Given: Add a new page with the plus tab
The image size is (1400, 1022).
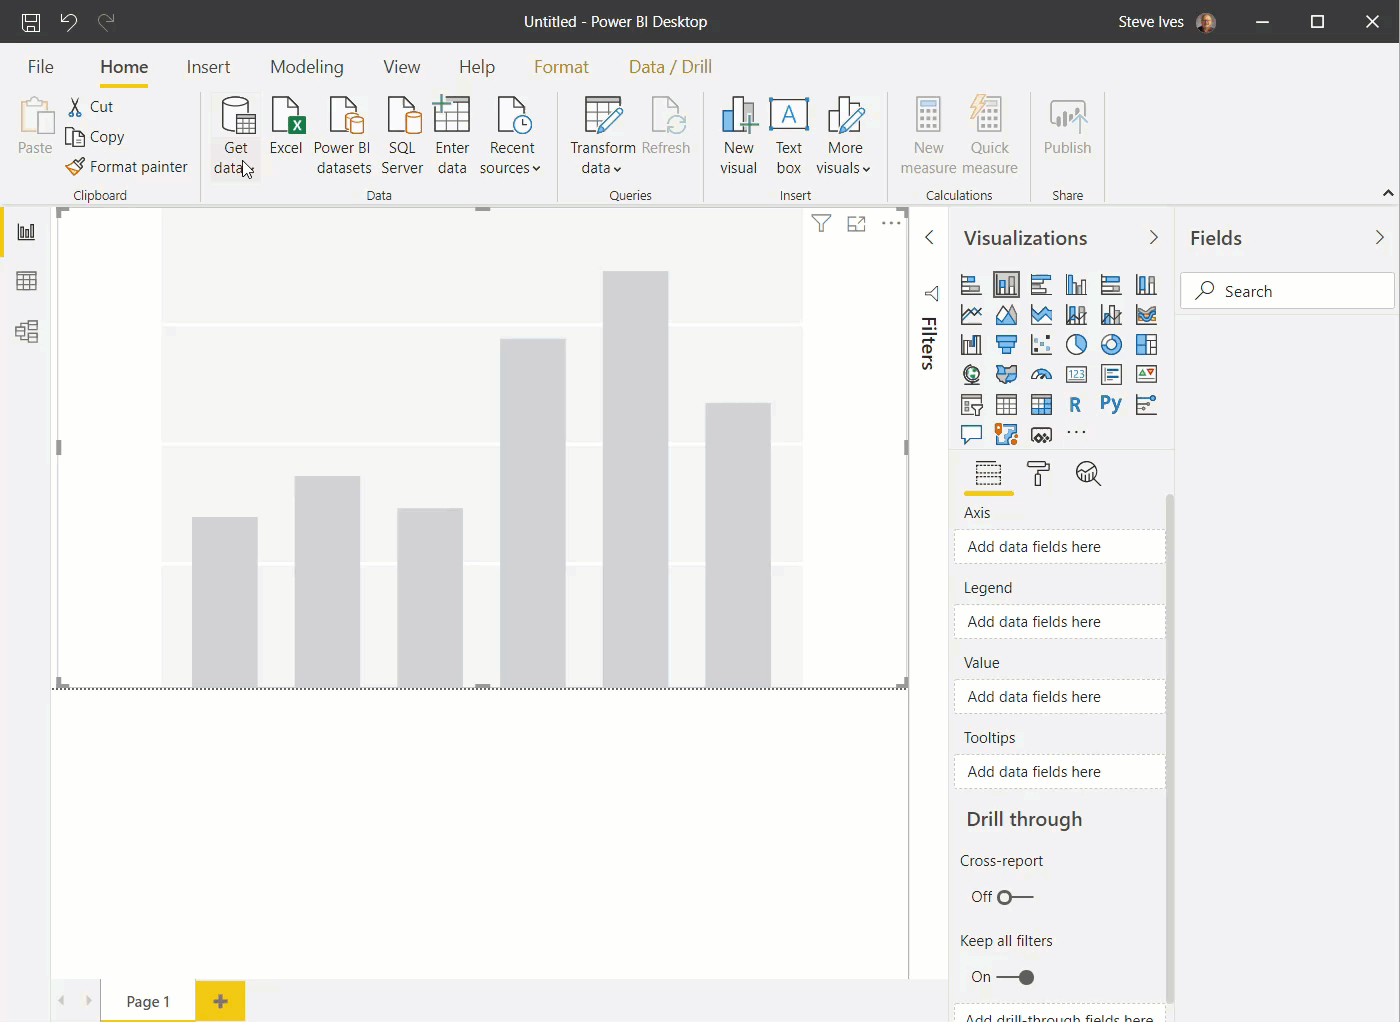Looking at the screenshot, I should tap(219, 1000).
